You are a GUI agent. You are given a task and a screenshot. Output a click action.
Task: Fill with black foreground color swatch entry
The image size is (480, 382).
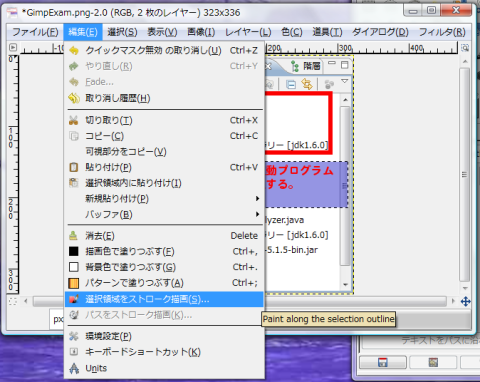74,251
